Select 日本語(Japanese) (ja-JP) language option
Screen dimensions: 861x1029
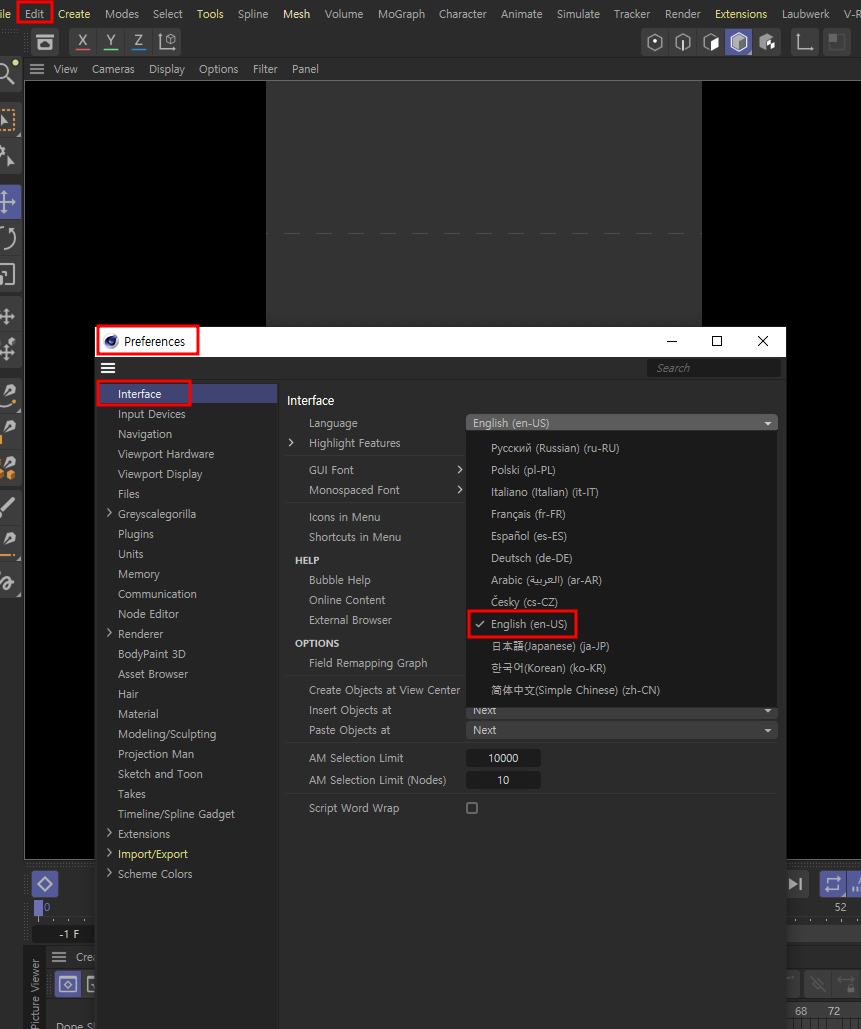pyautogui.click(x=550, y=646)
